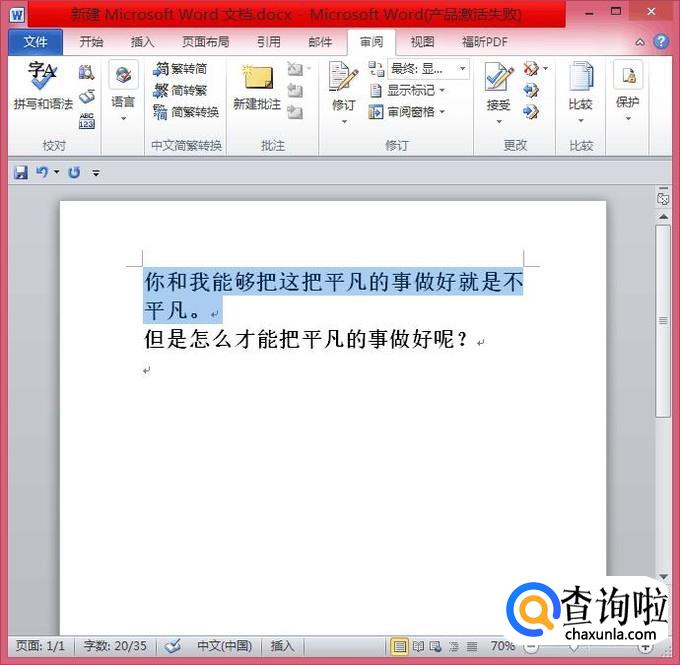The height and width of the screenshot is (665, 680).
Task: Switch to the 开始 tab
Action: coord(92,42)
